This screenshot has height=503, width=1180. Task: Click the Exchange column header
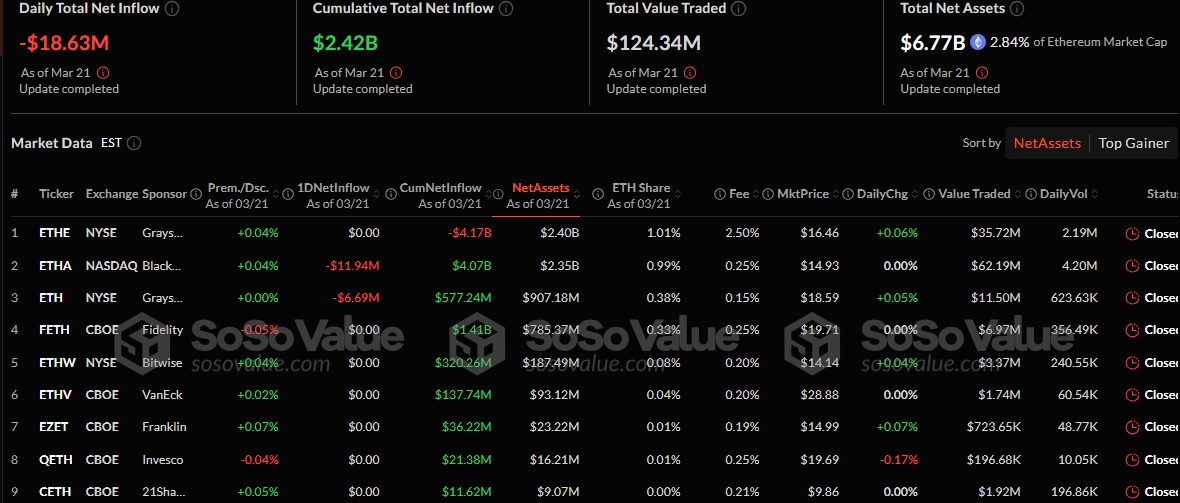pyautogui.click(x=111, y=194)
